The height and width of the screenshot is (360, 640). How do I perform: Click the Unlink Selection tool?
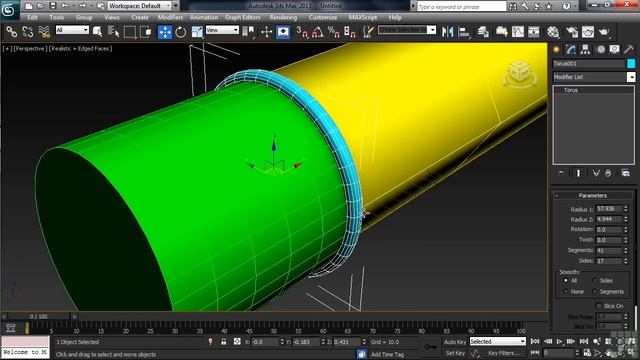coord(27,31)
